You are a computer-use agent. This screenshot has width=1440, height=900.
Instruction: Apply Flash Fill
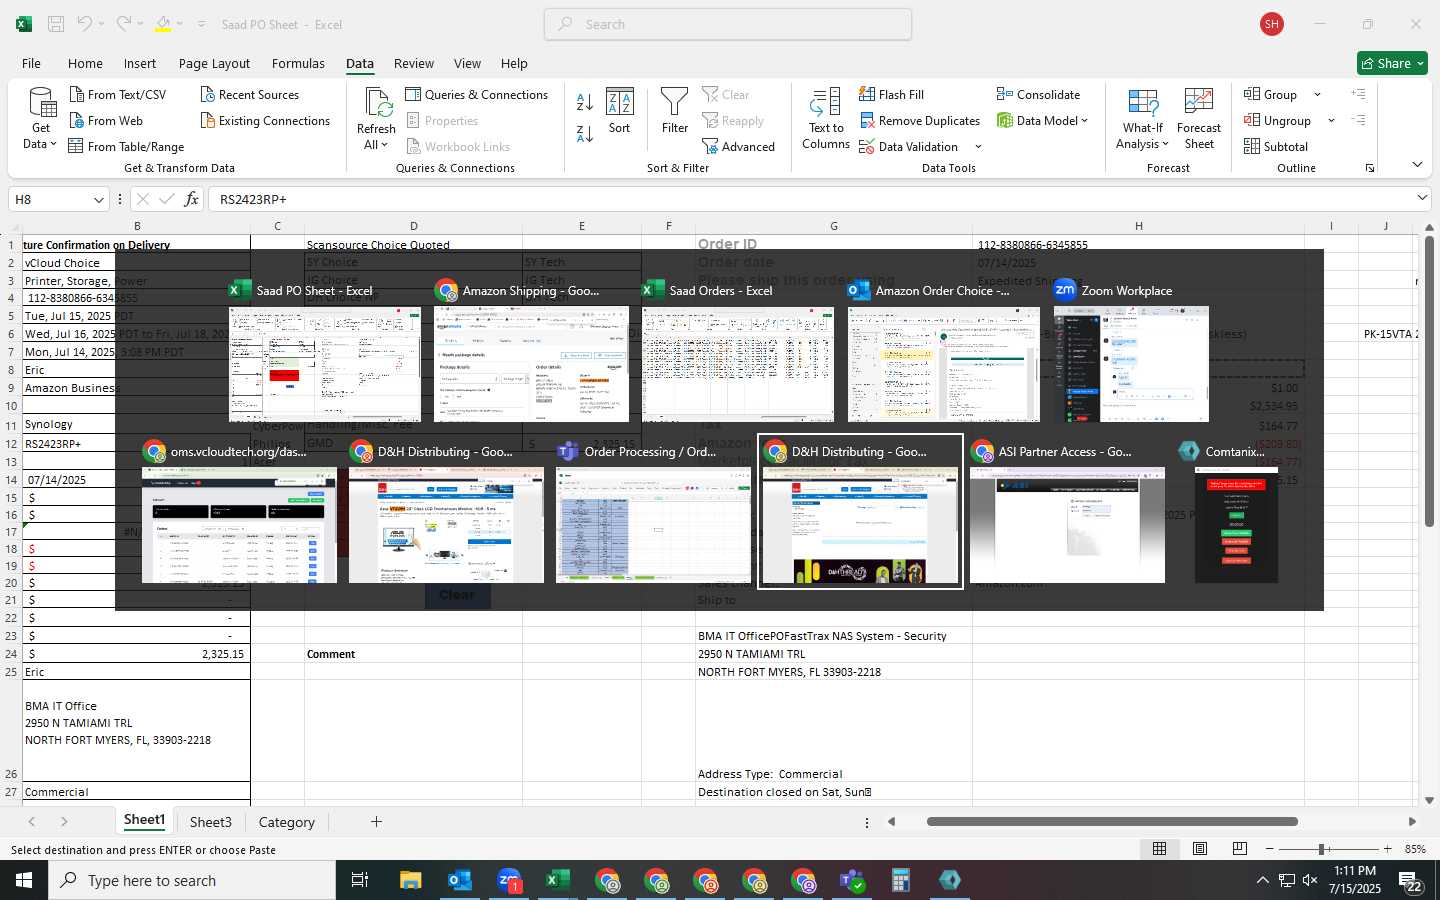tap(891, 94)
